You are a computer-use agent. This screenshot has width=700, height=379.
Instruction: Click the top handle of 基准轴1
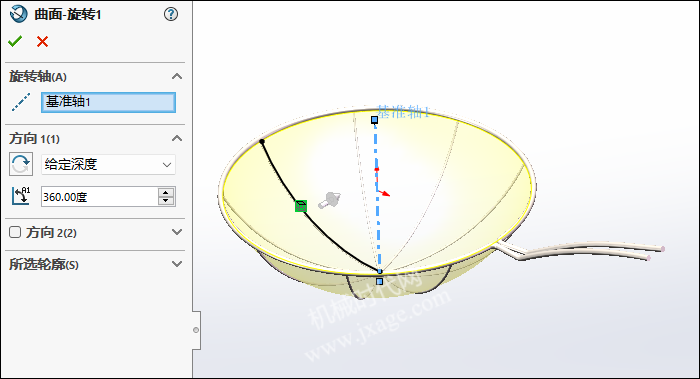click(x=375, y=120)
